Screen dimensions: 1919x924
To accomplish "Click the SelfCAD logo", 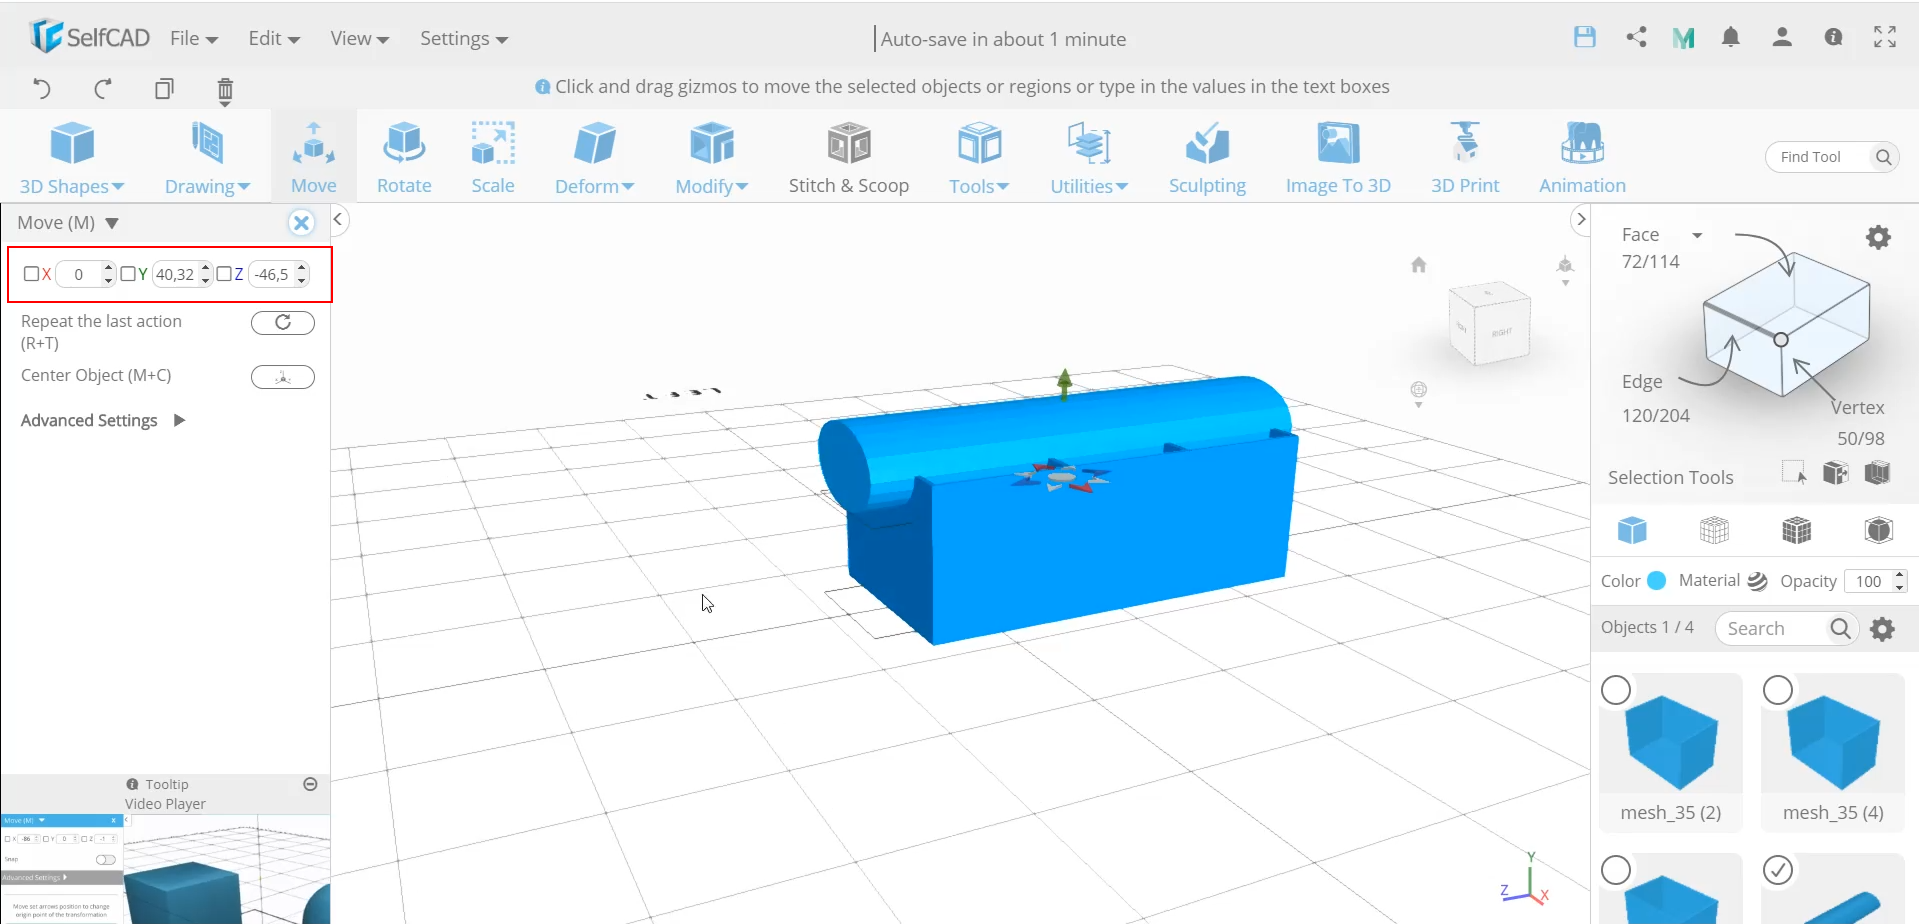I will [x=89, y=37].
